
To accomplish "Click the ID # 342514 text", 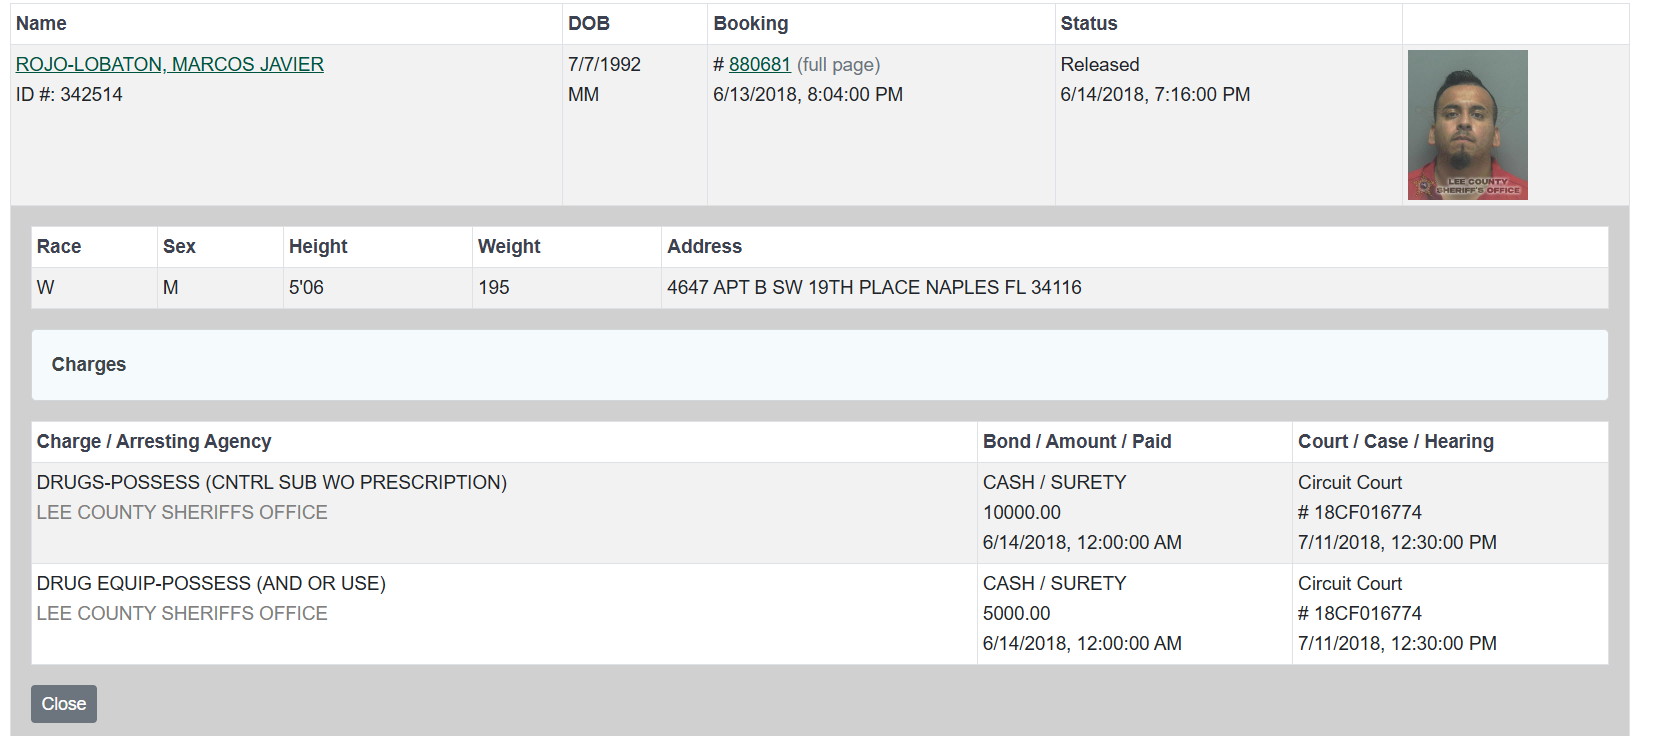I will [69, 94].
